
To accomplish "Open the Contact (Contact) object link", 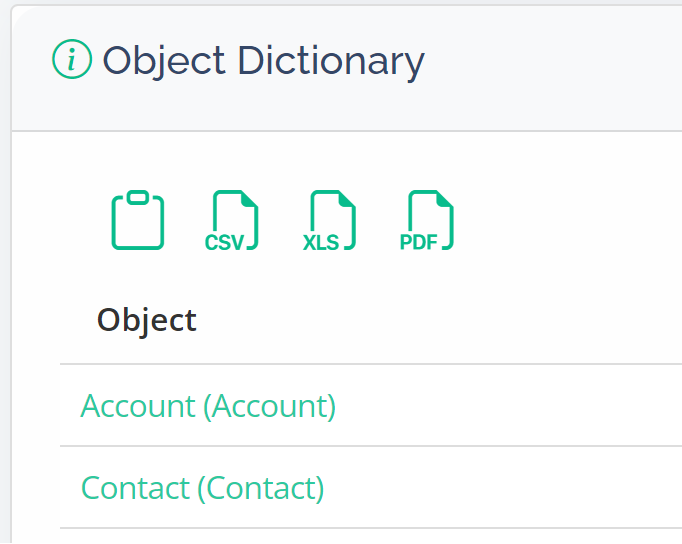I will tap(202, 488).
